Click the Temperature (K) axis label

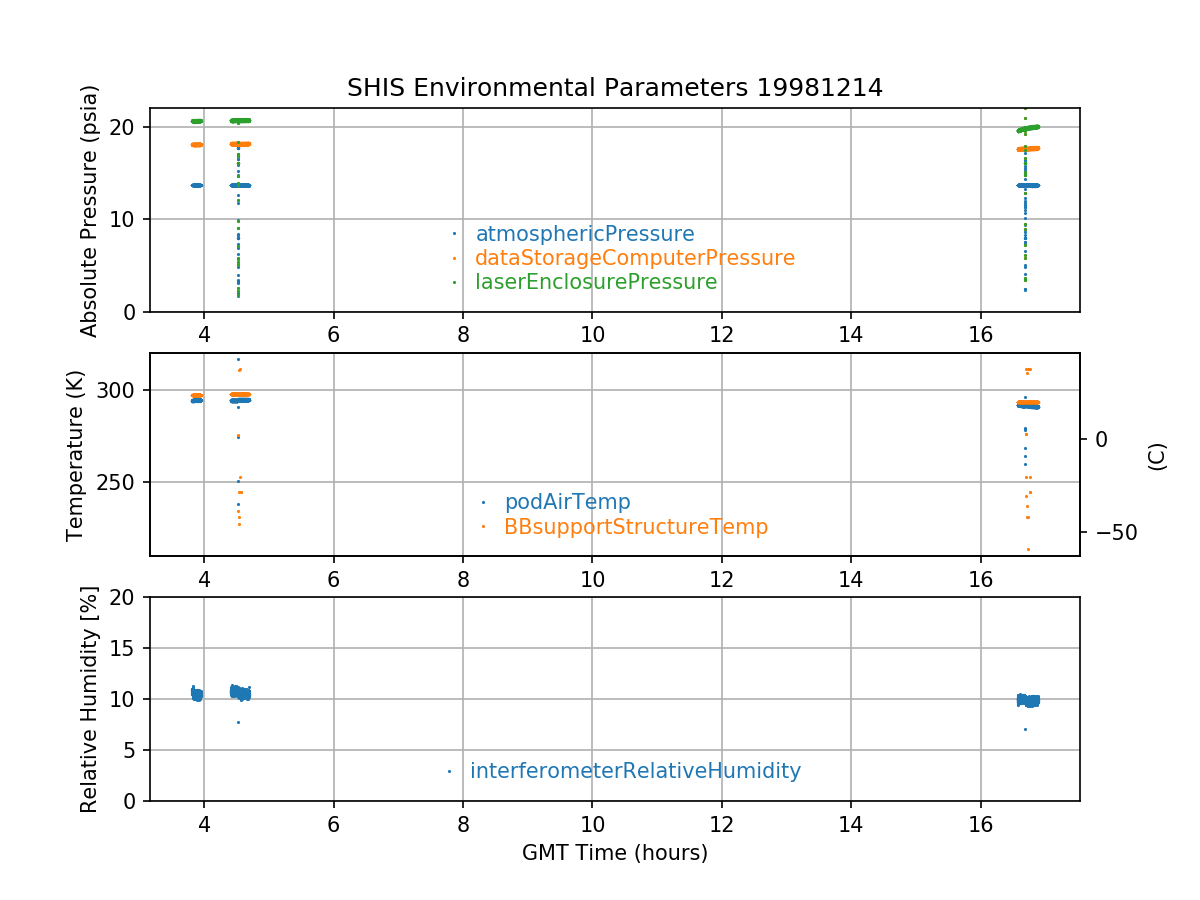(75, 455)
